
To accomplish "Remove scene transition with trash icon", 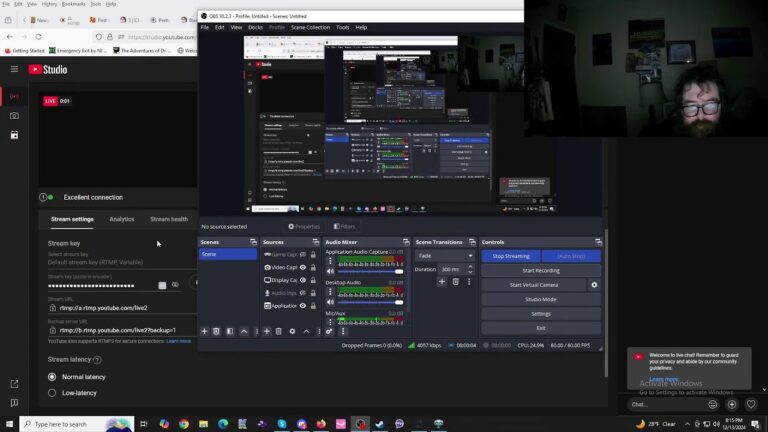I will 456,282.
